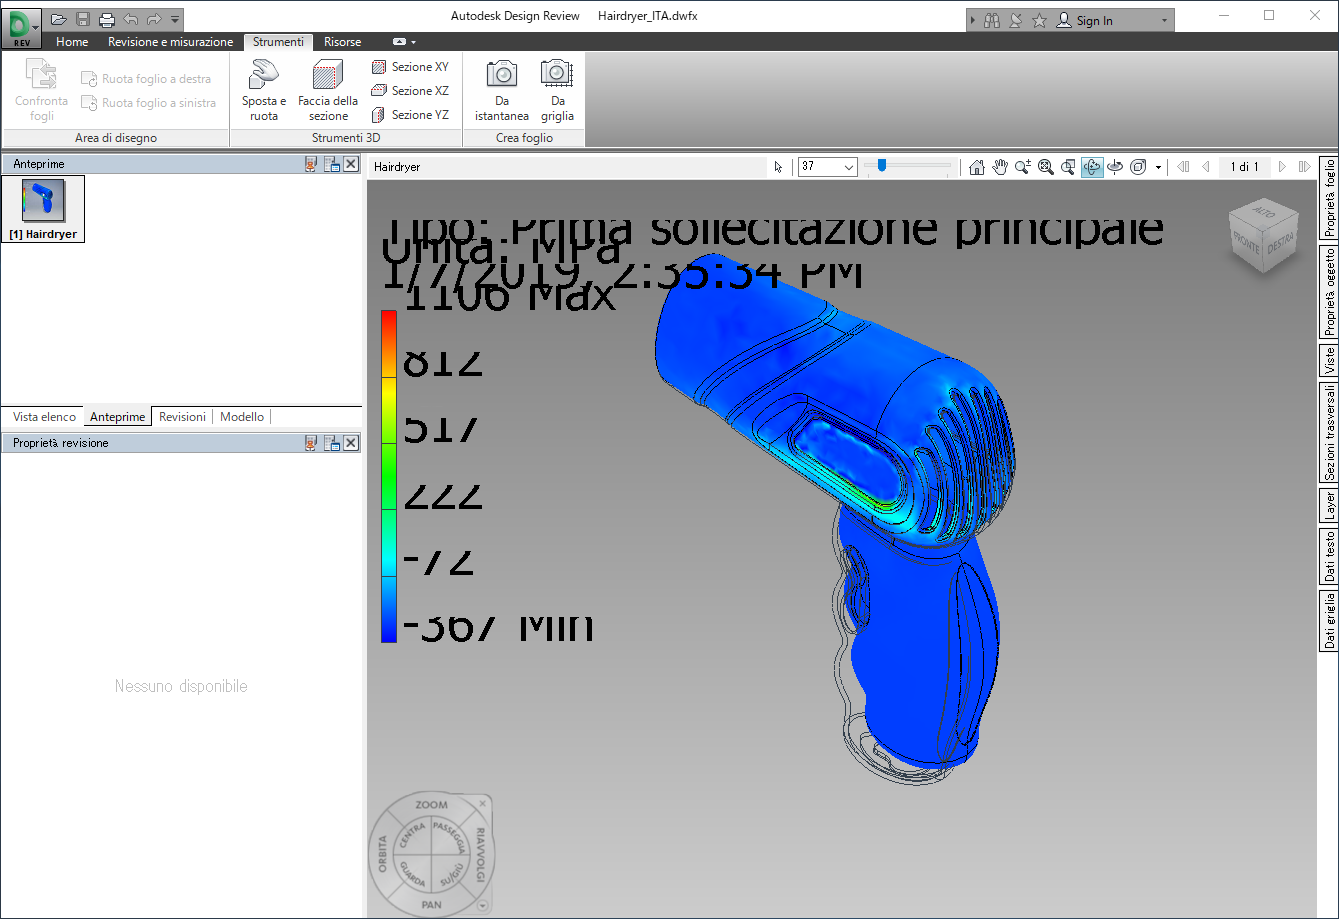
Task: Switch to the Vista elenco tab
Action: coord(44,417)
